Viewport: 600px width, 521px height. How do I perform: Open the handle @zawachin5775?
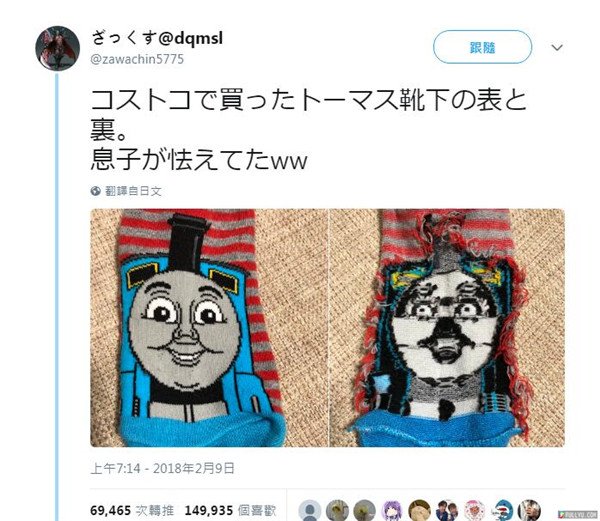[x=137, y=59]
